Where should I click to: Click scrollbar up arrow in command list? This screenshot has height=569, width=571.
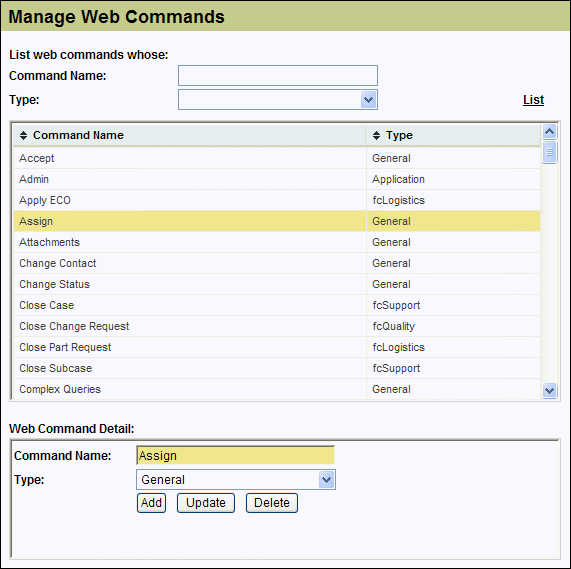tap(549, 131)
